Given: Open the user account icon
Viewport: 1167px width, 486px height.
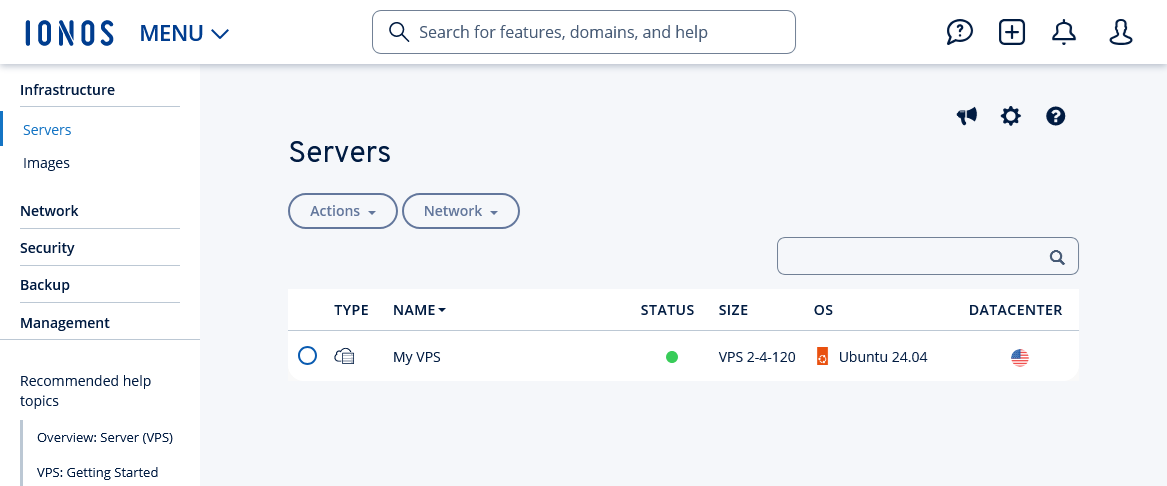Looking at the screenshot, I should point(1120,32).
